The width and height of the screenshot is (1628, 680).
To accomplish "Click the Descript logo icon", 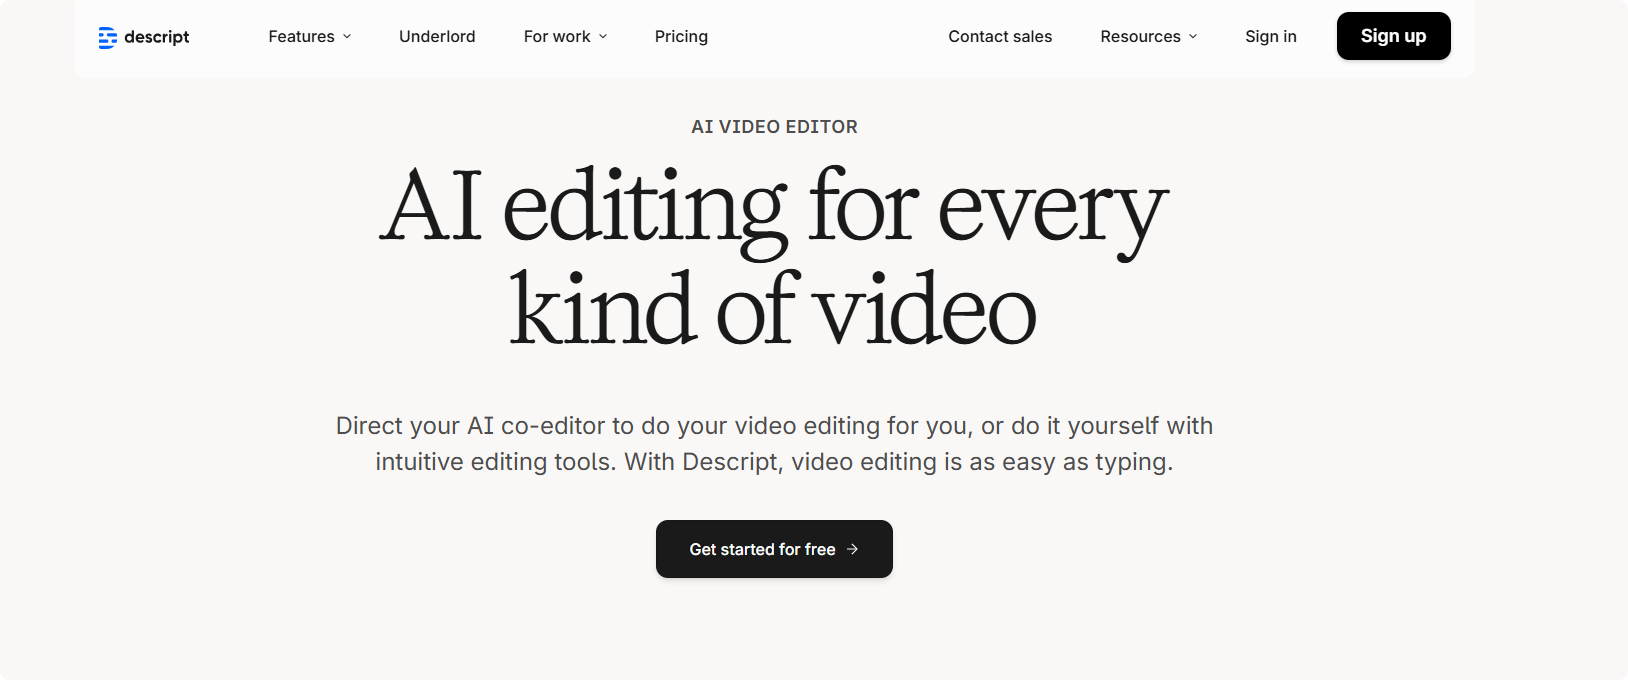I will (x=107, y=38).
